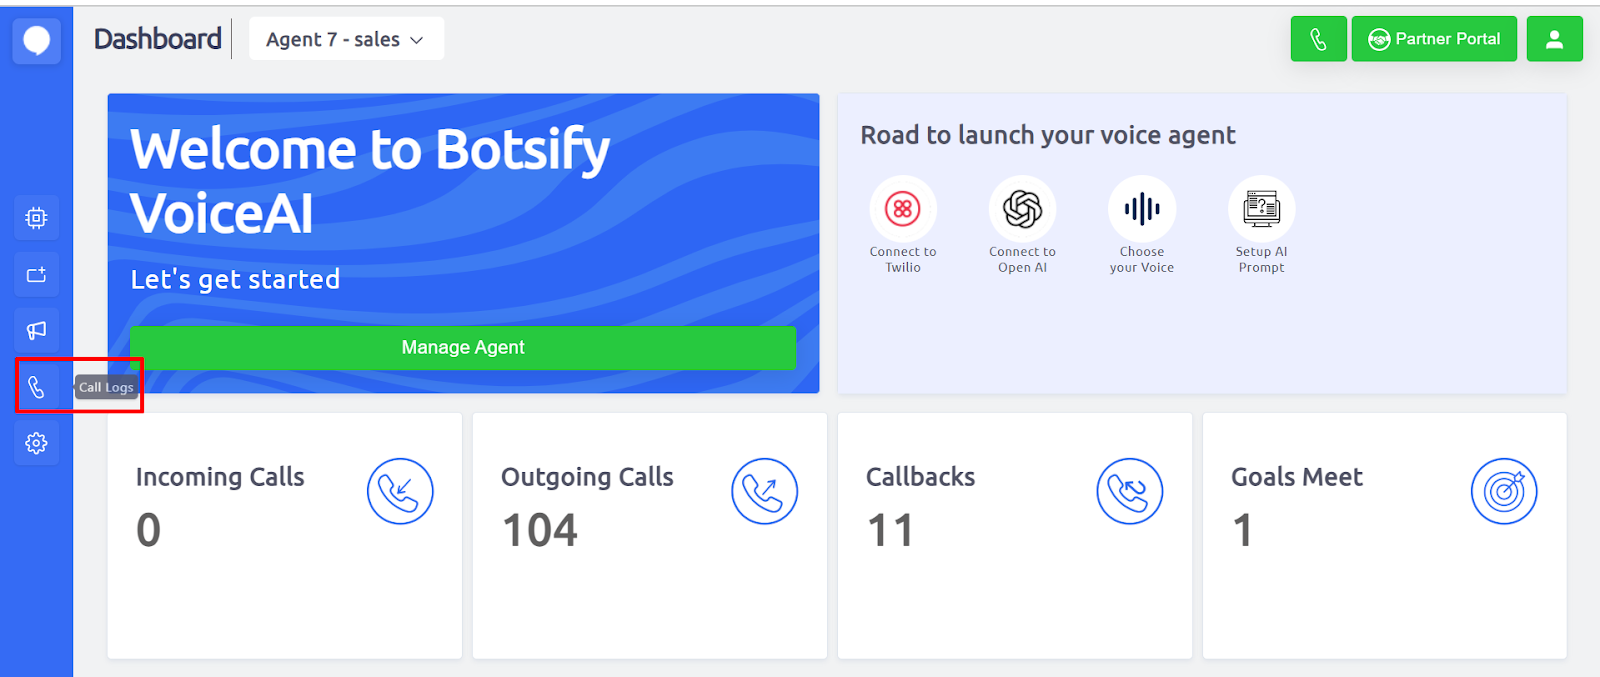Screen dimensions: 1600x677
Task: Open the settings gear in sidebar
Action: click(x=36, y=443)
